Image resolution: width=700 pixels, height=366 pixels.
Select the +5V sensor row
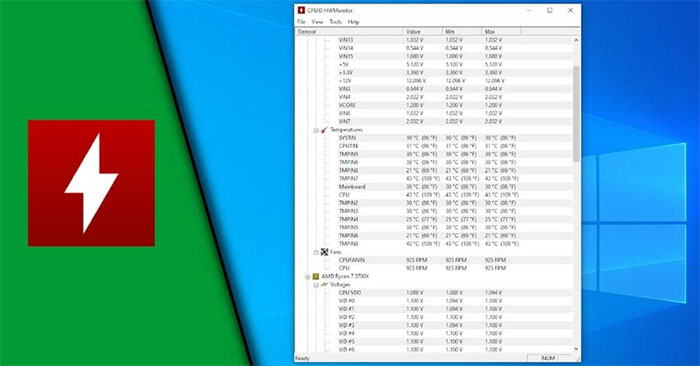coord(434,65)
